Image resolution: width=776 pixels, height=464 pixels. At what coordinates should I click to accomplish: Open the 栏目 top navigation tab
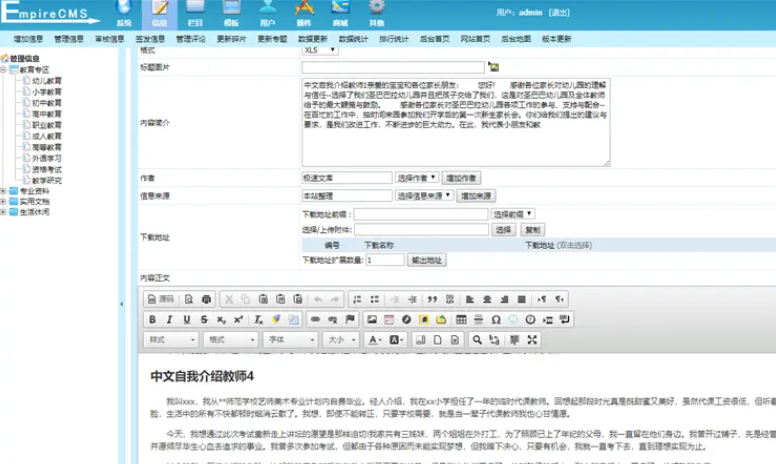195,13
